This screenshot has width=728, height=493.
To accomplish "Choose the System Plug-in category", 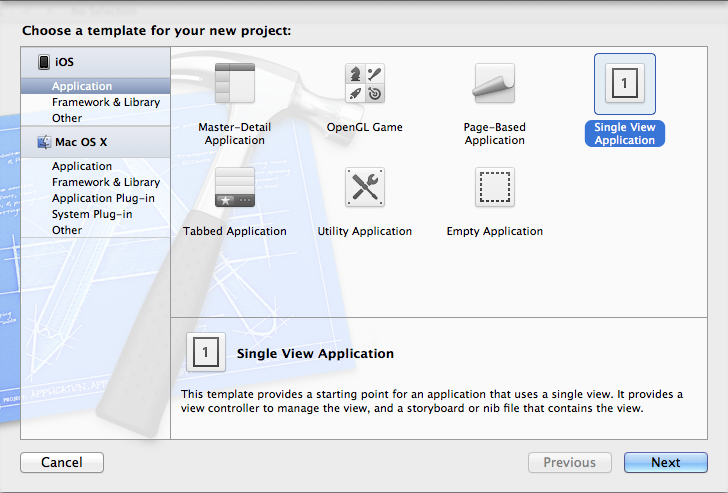I will click(x=92, y=214).
